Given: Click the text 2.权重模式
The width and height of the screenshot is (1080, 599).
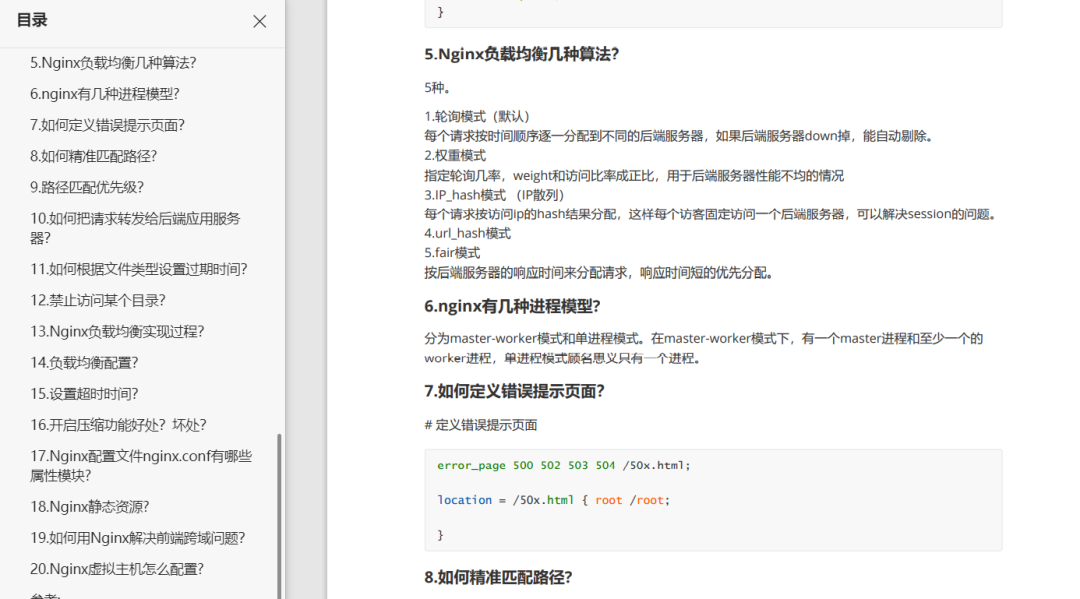Looking at the screenshot, I should [455, 156].
